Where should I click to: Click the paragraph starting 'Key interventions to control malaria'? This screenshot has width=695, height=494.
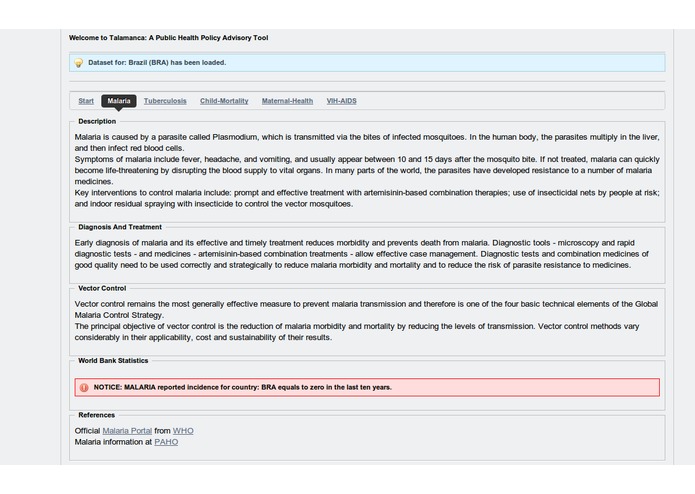click(x=367, y=198)
